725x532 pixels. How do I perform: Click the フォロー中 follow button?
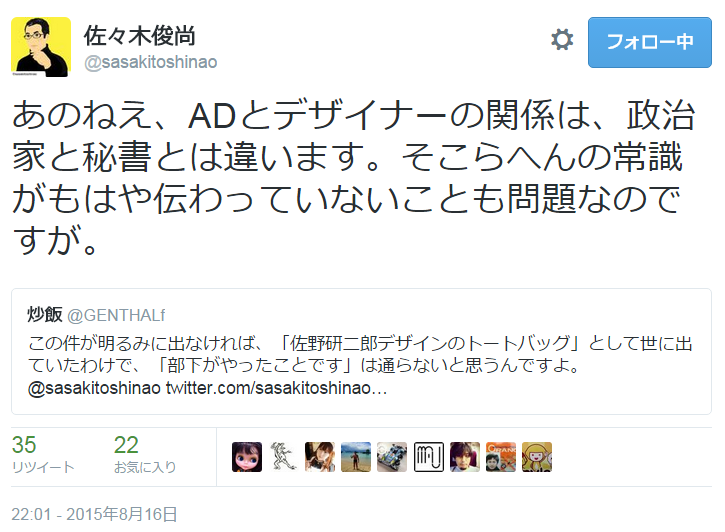click(650, 43)
